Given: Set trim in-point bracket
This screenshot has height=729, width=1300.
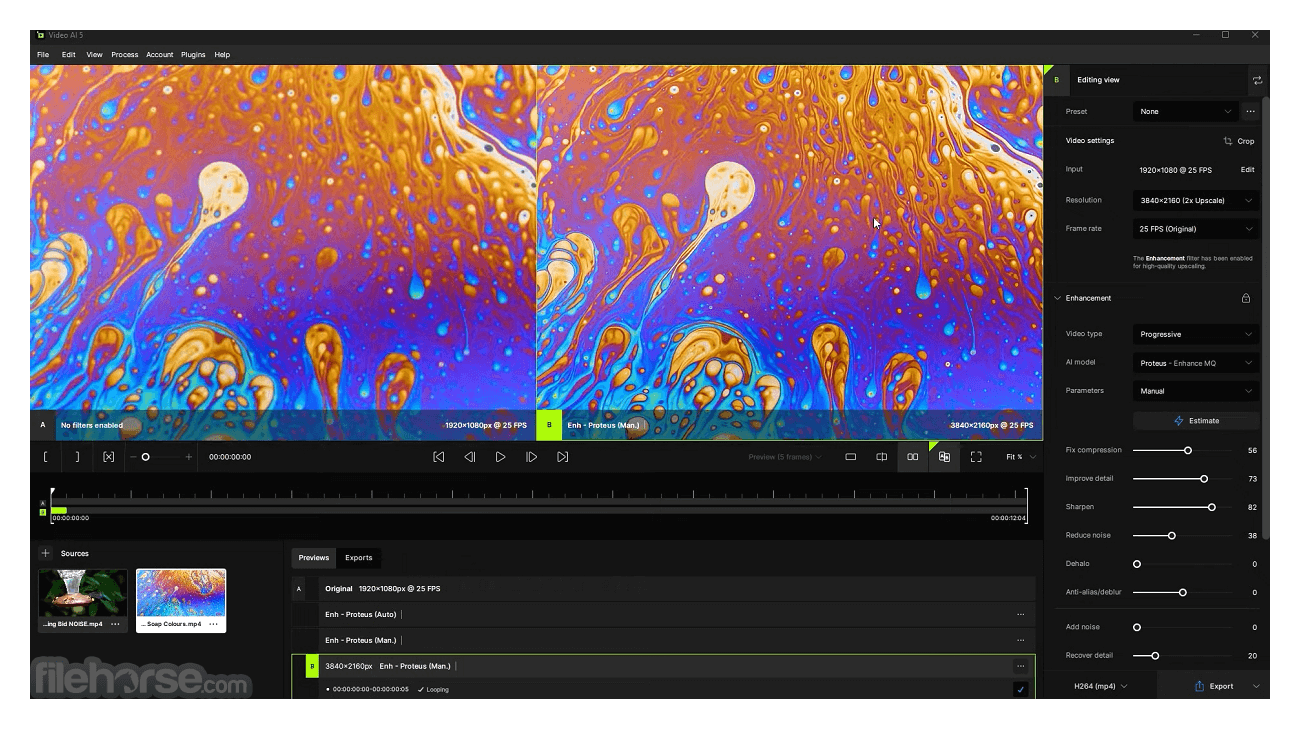Looking at the screenshot, I should pyautogui.click(x=46, y=457).
